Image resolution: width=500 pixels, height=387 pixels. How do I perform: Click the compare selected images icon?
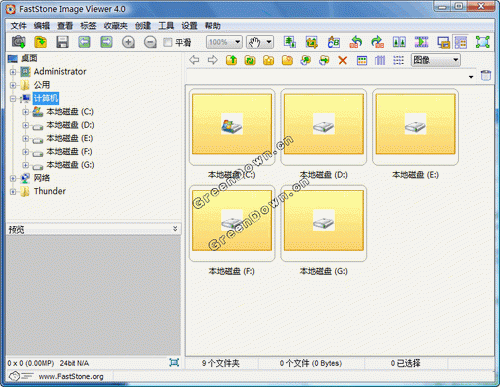(399, 42)
